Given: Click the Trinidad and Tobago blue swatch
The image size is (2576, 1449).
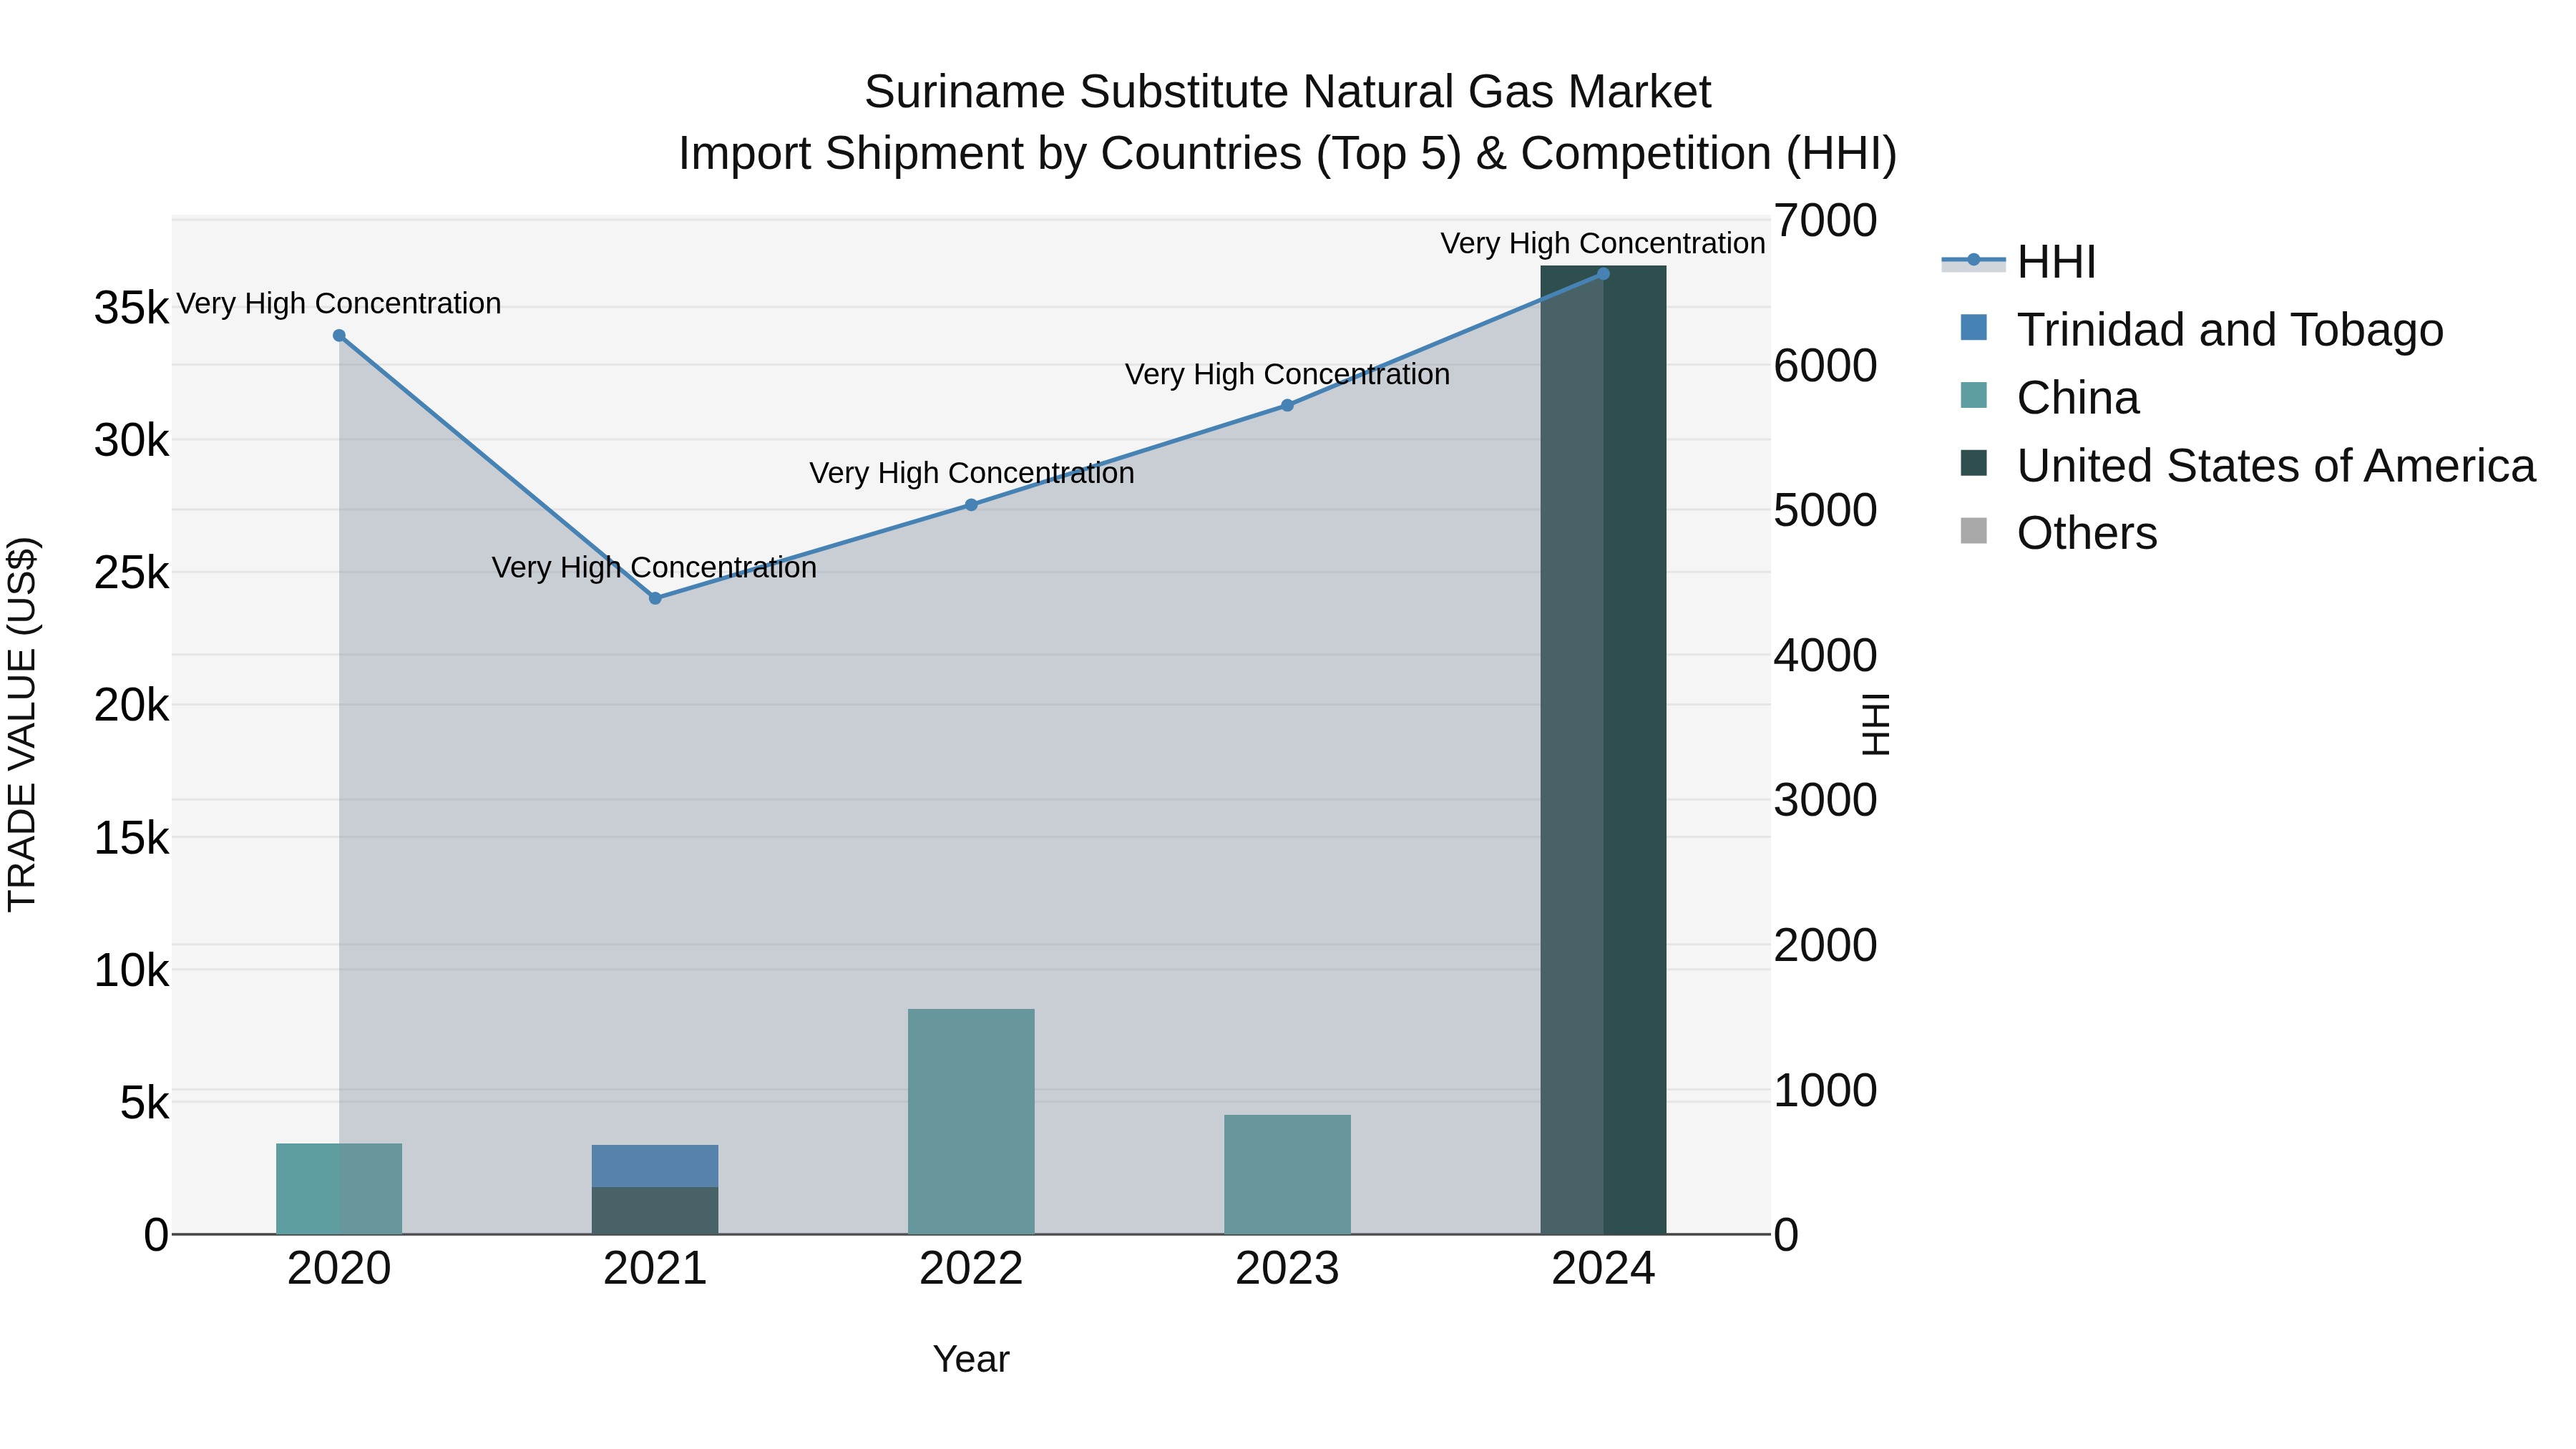Looking at the screenshot, I should [1974, 327].
